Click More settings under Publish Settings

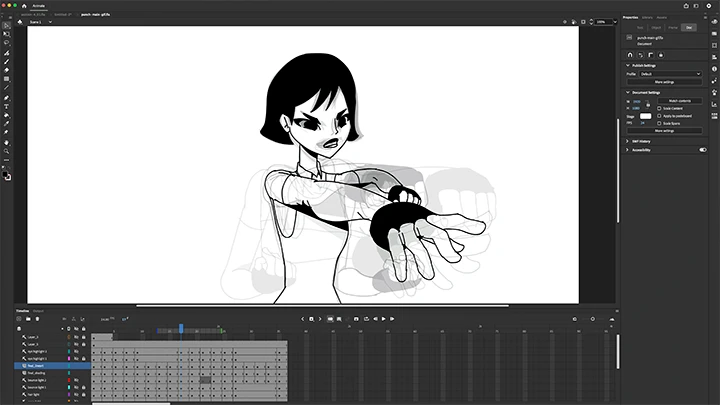pos(664,82)
